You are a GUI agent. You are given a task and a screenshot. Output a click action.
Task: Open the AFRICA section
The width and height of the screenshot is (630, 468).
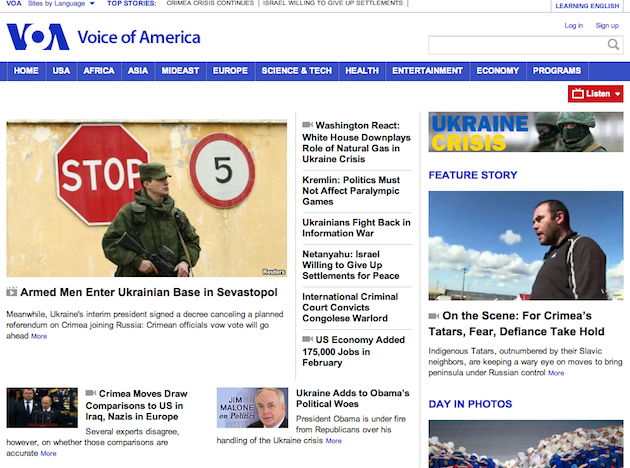coord(99,71)
